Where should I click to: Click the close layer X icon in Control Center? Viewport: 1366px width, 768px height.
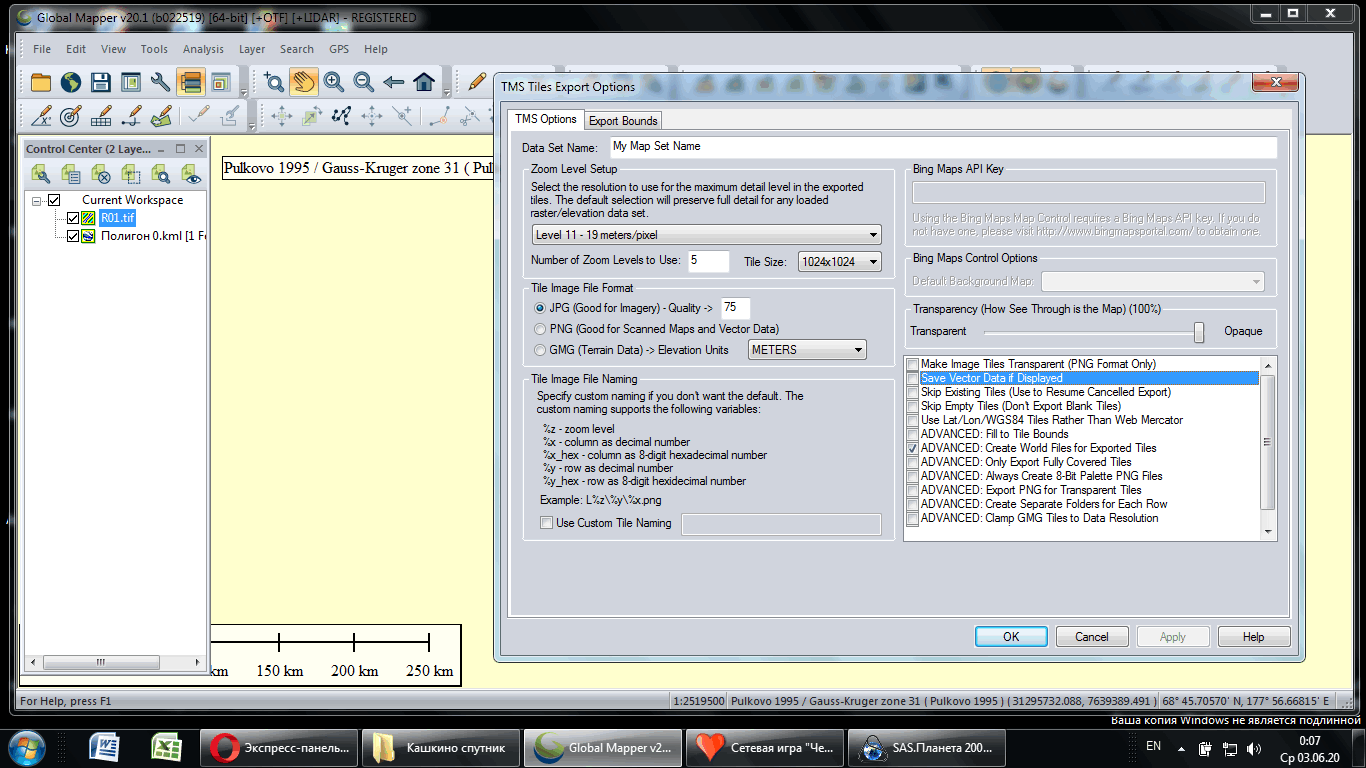tap(101, 174)
